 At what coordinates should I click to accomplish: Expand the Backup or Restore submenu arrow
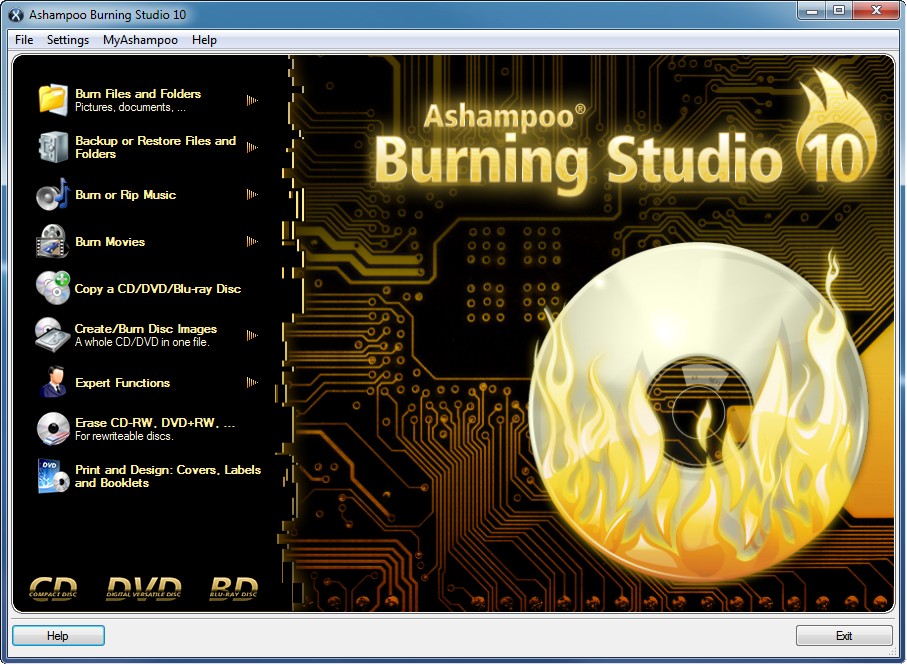252,147
